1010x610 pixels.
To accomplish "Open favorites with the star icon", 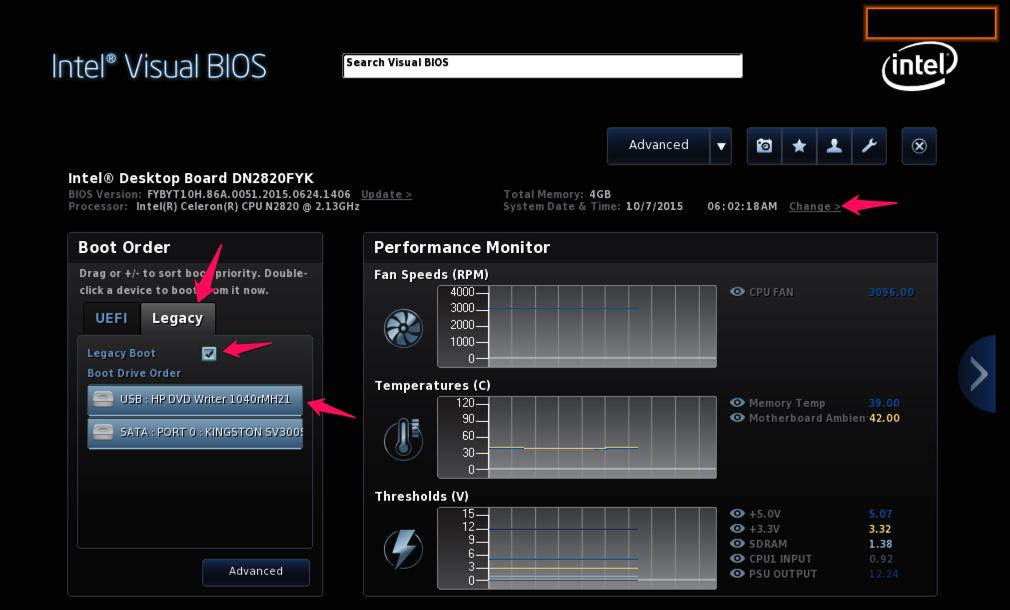I will pos(799,146).
